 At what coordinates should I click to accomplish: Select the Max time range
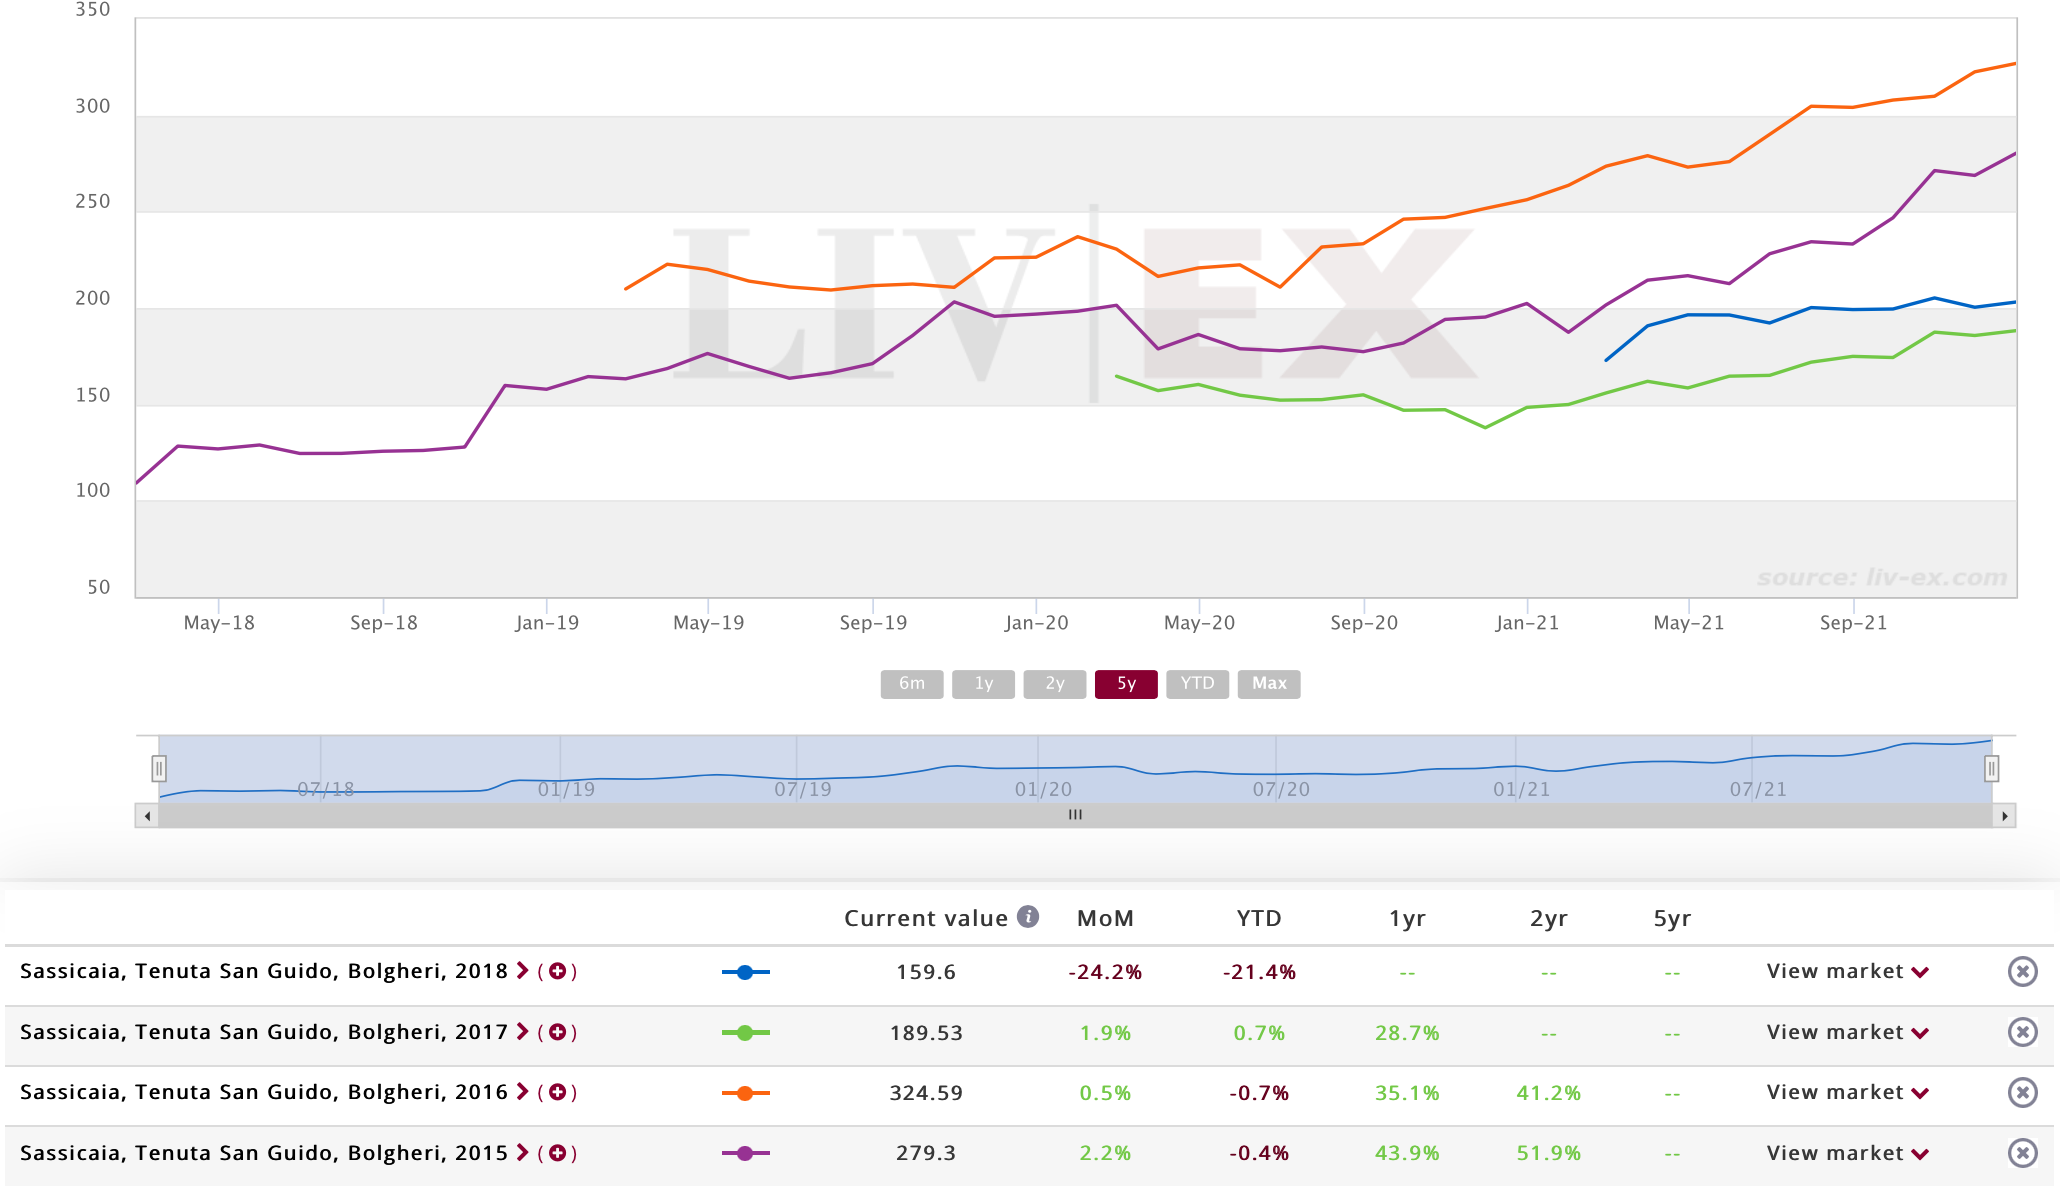pyautogui.click(x=1269, y=684)
